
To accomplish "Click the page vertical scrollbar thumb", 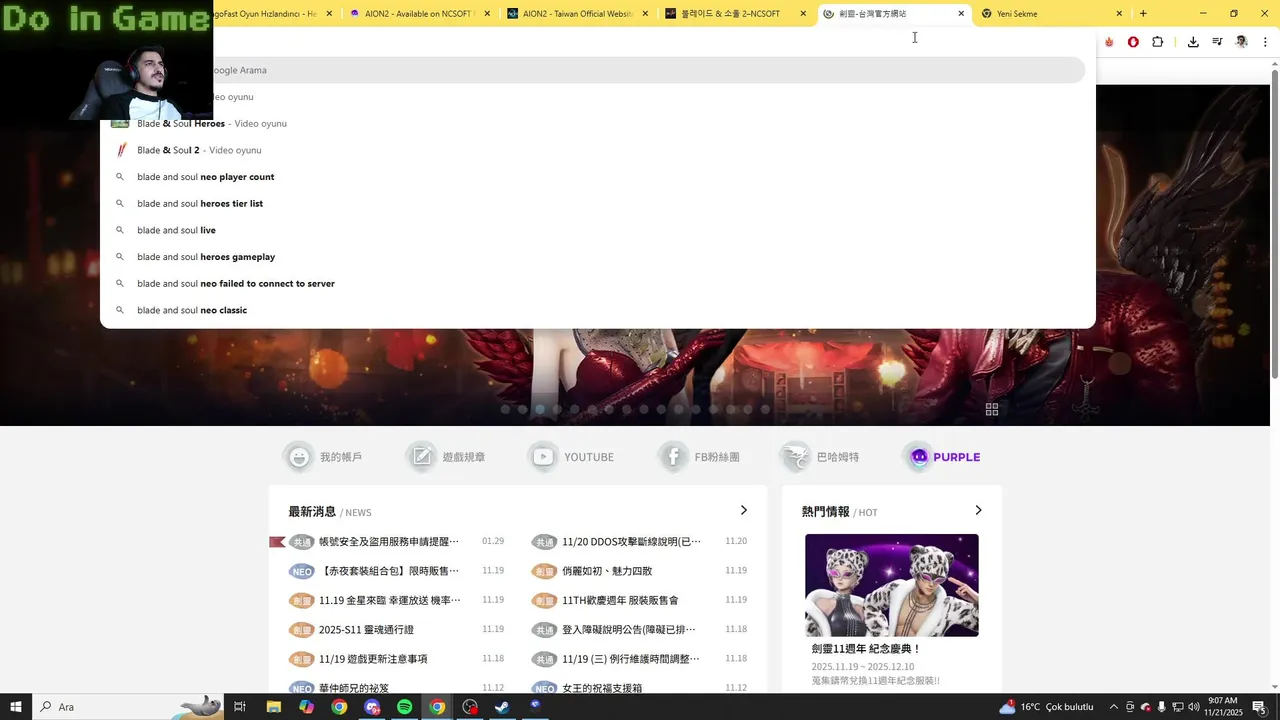I will [x=1274, y=225].
